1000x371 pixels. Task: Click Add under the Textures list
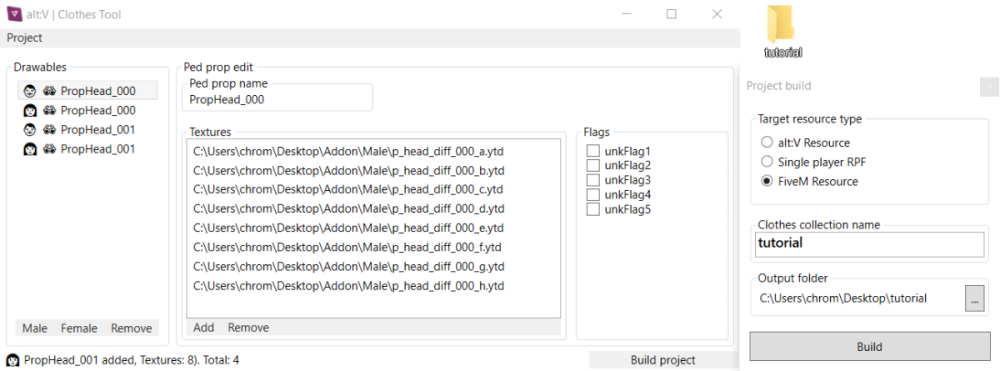pyautogui.click(x=204, y=328)
